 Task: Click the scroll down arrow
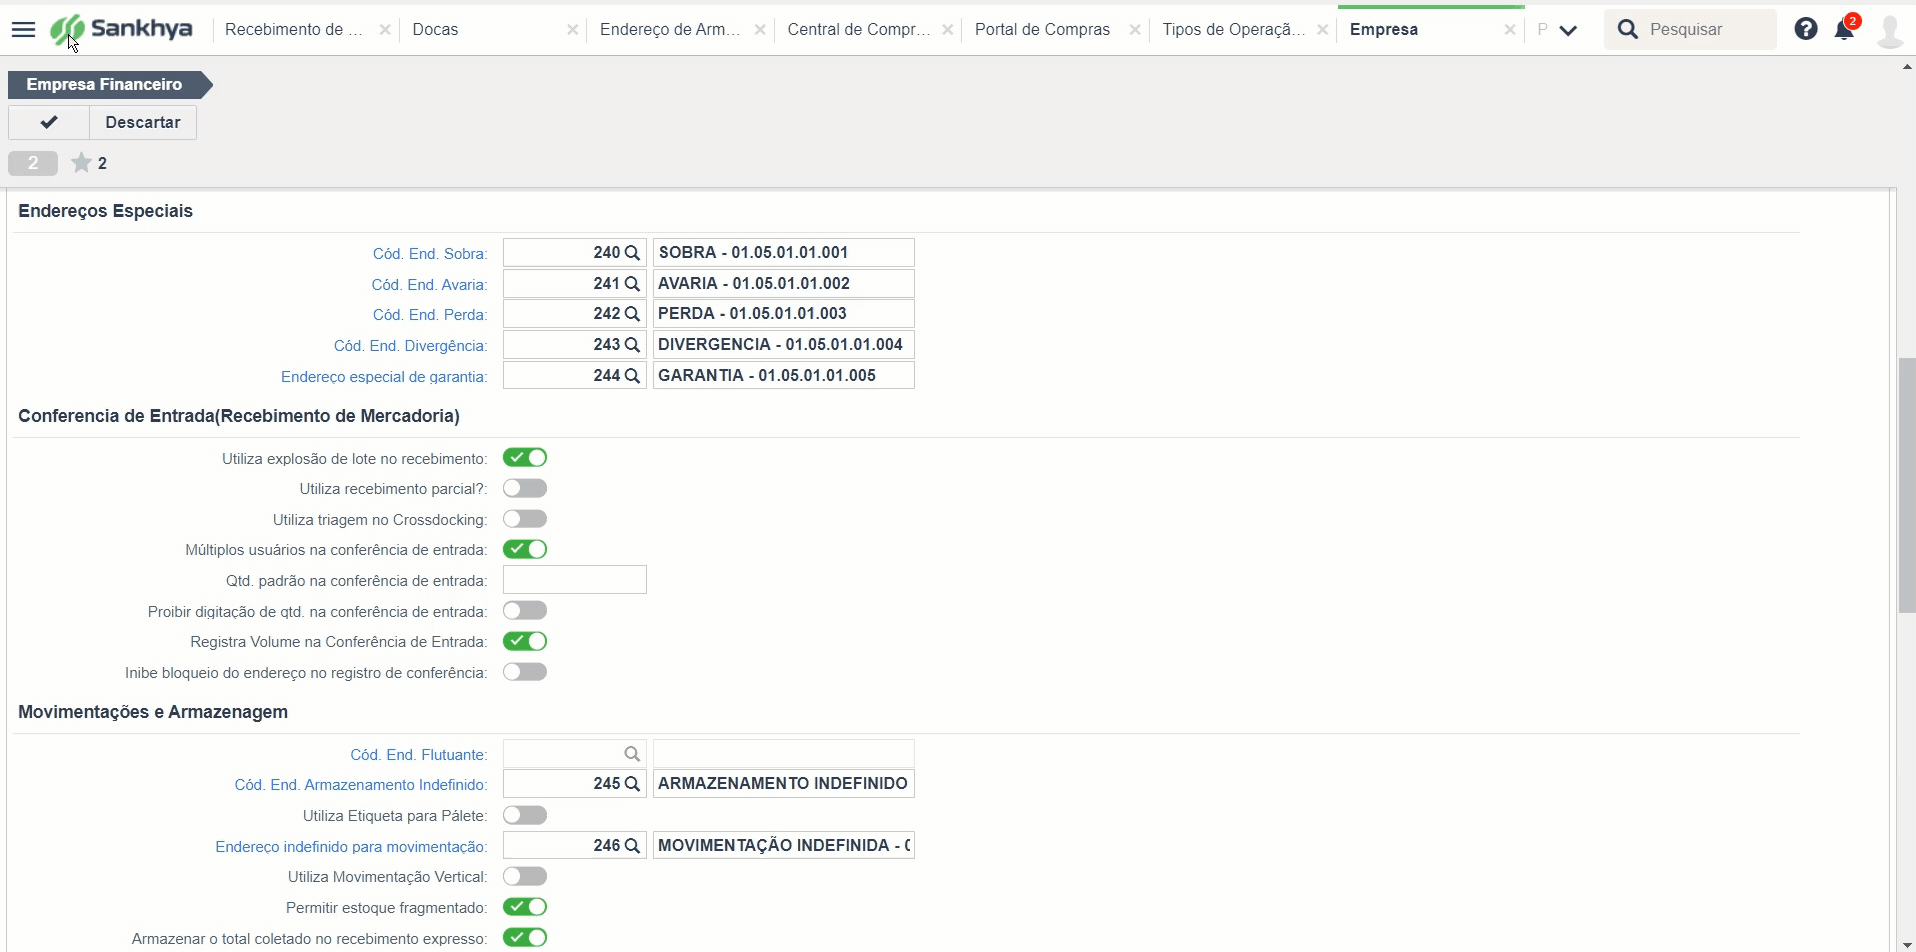coord(1907,944)
